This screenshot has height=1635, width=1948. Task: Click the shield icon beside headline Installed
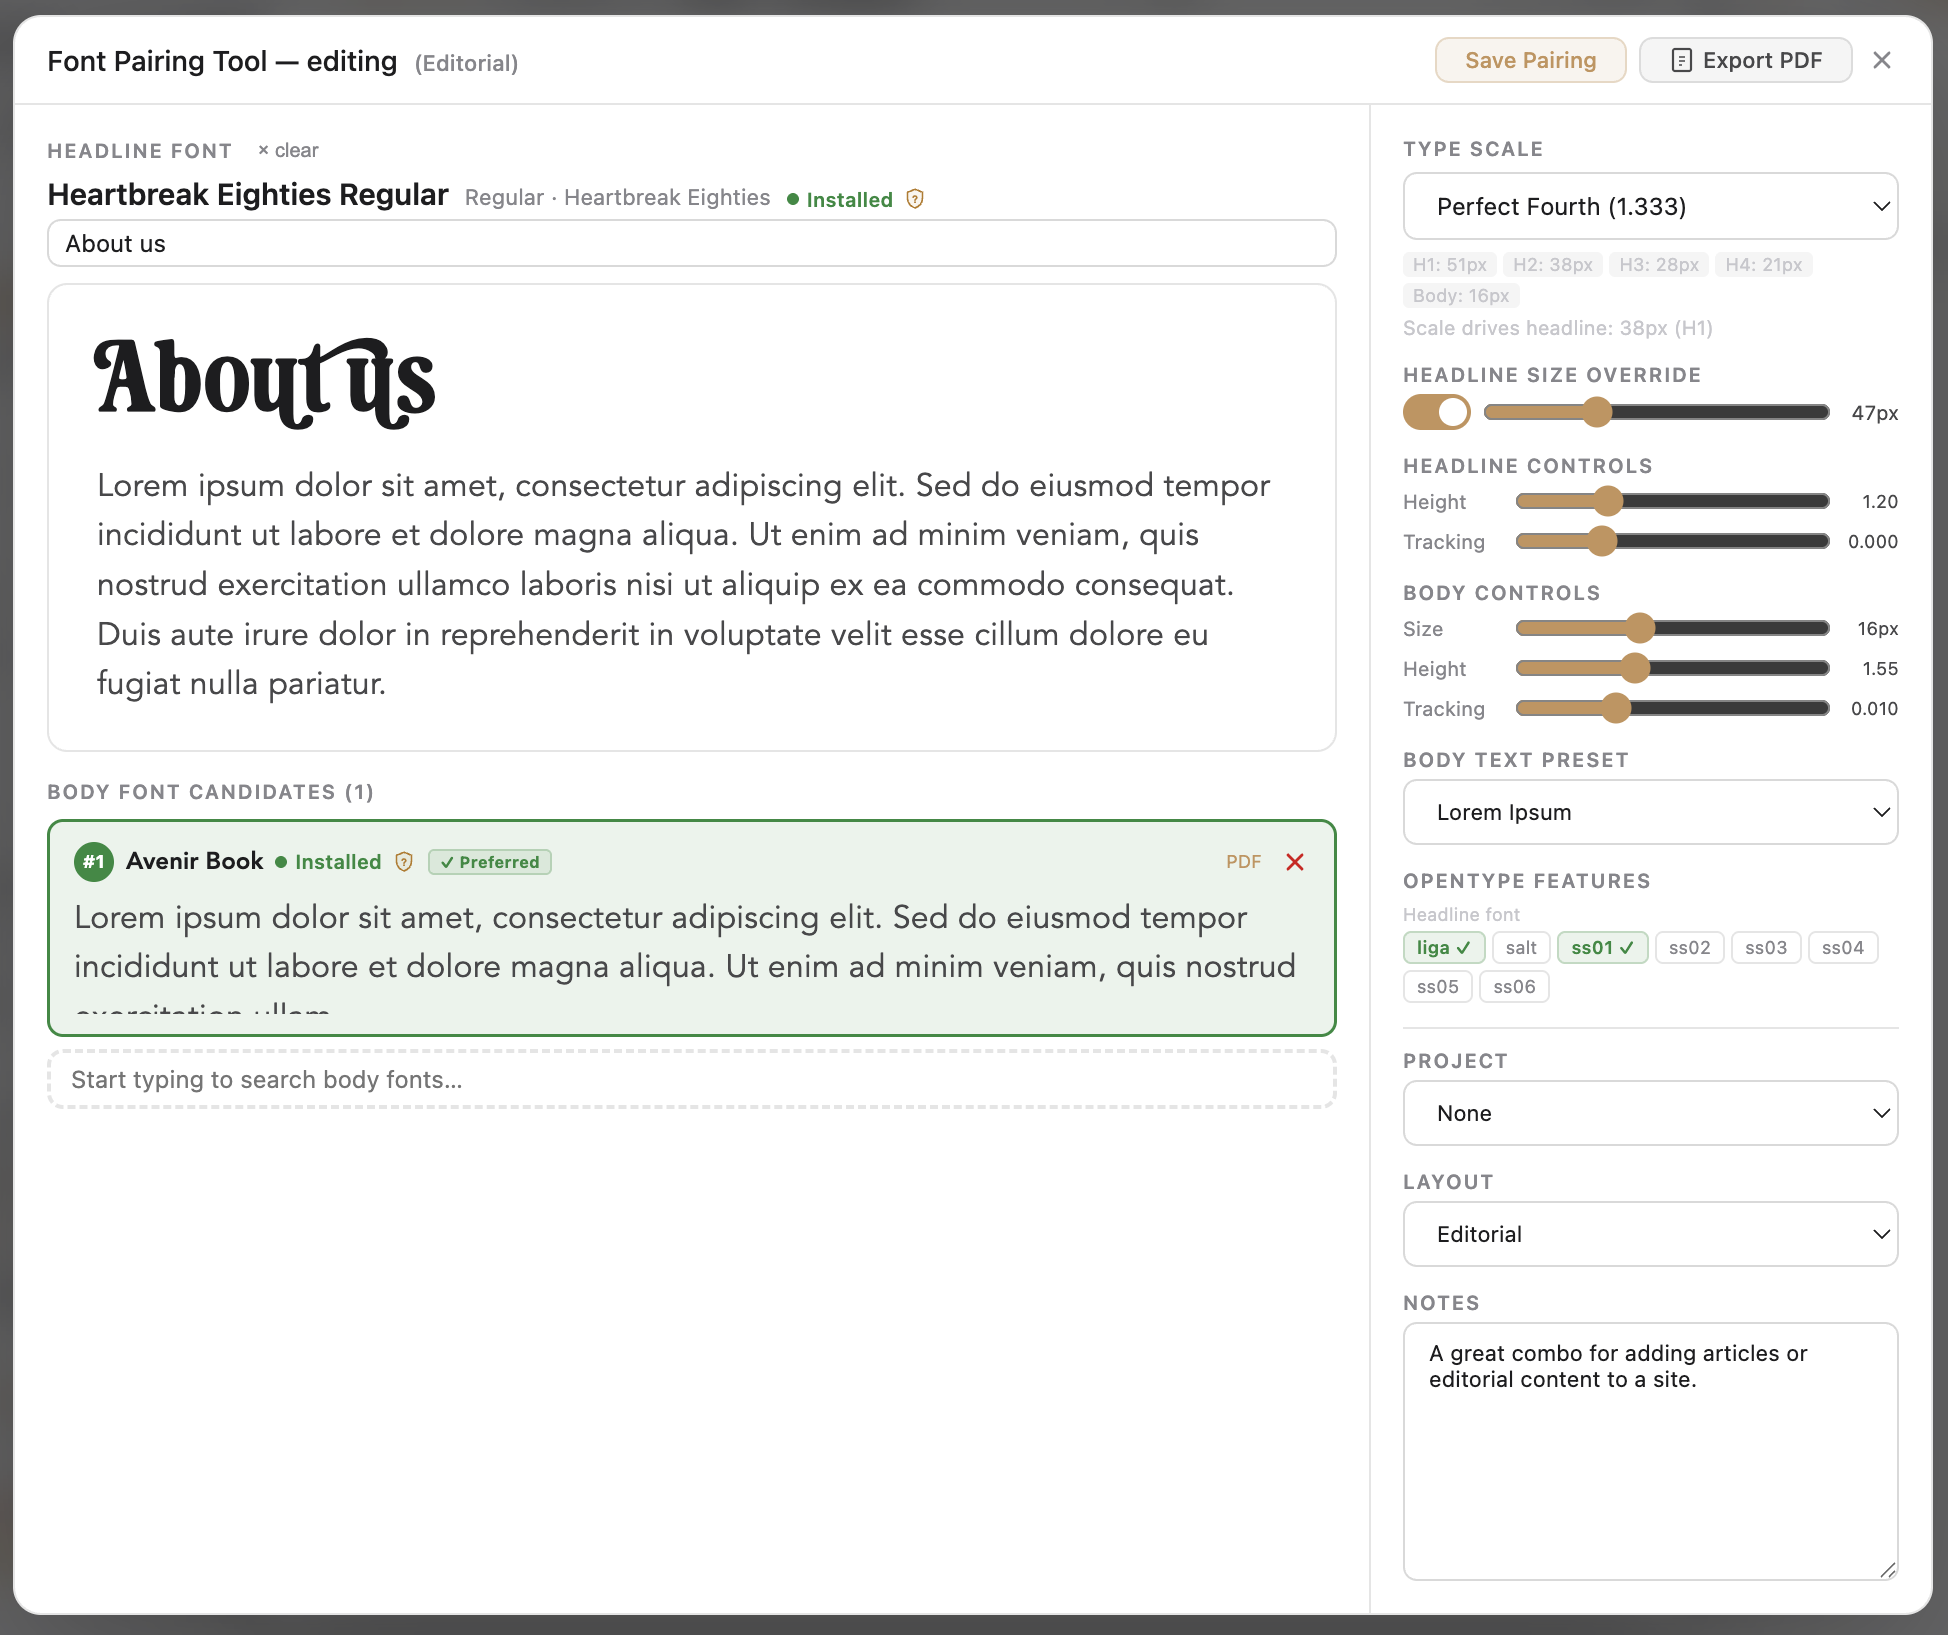[914, 199]
